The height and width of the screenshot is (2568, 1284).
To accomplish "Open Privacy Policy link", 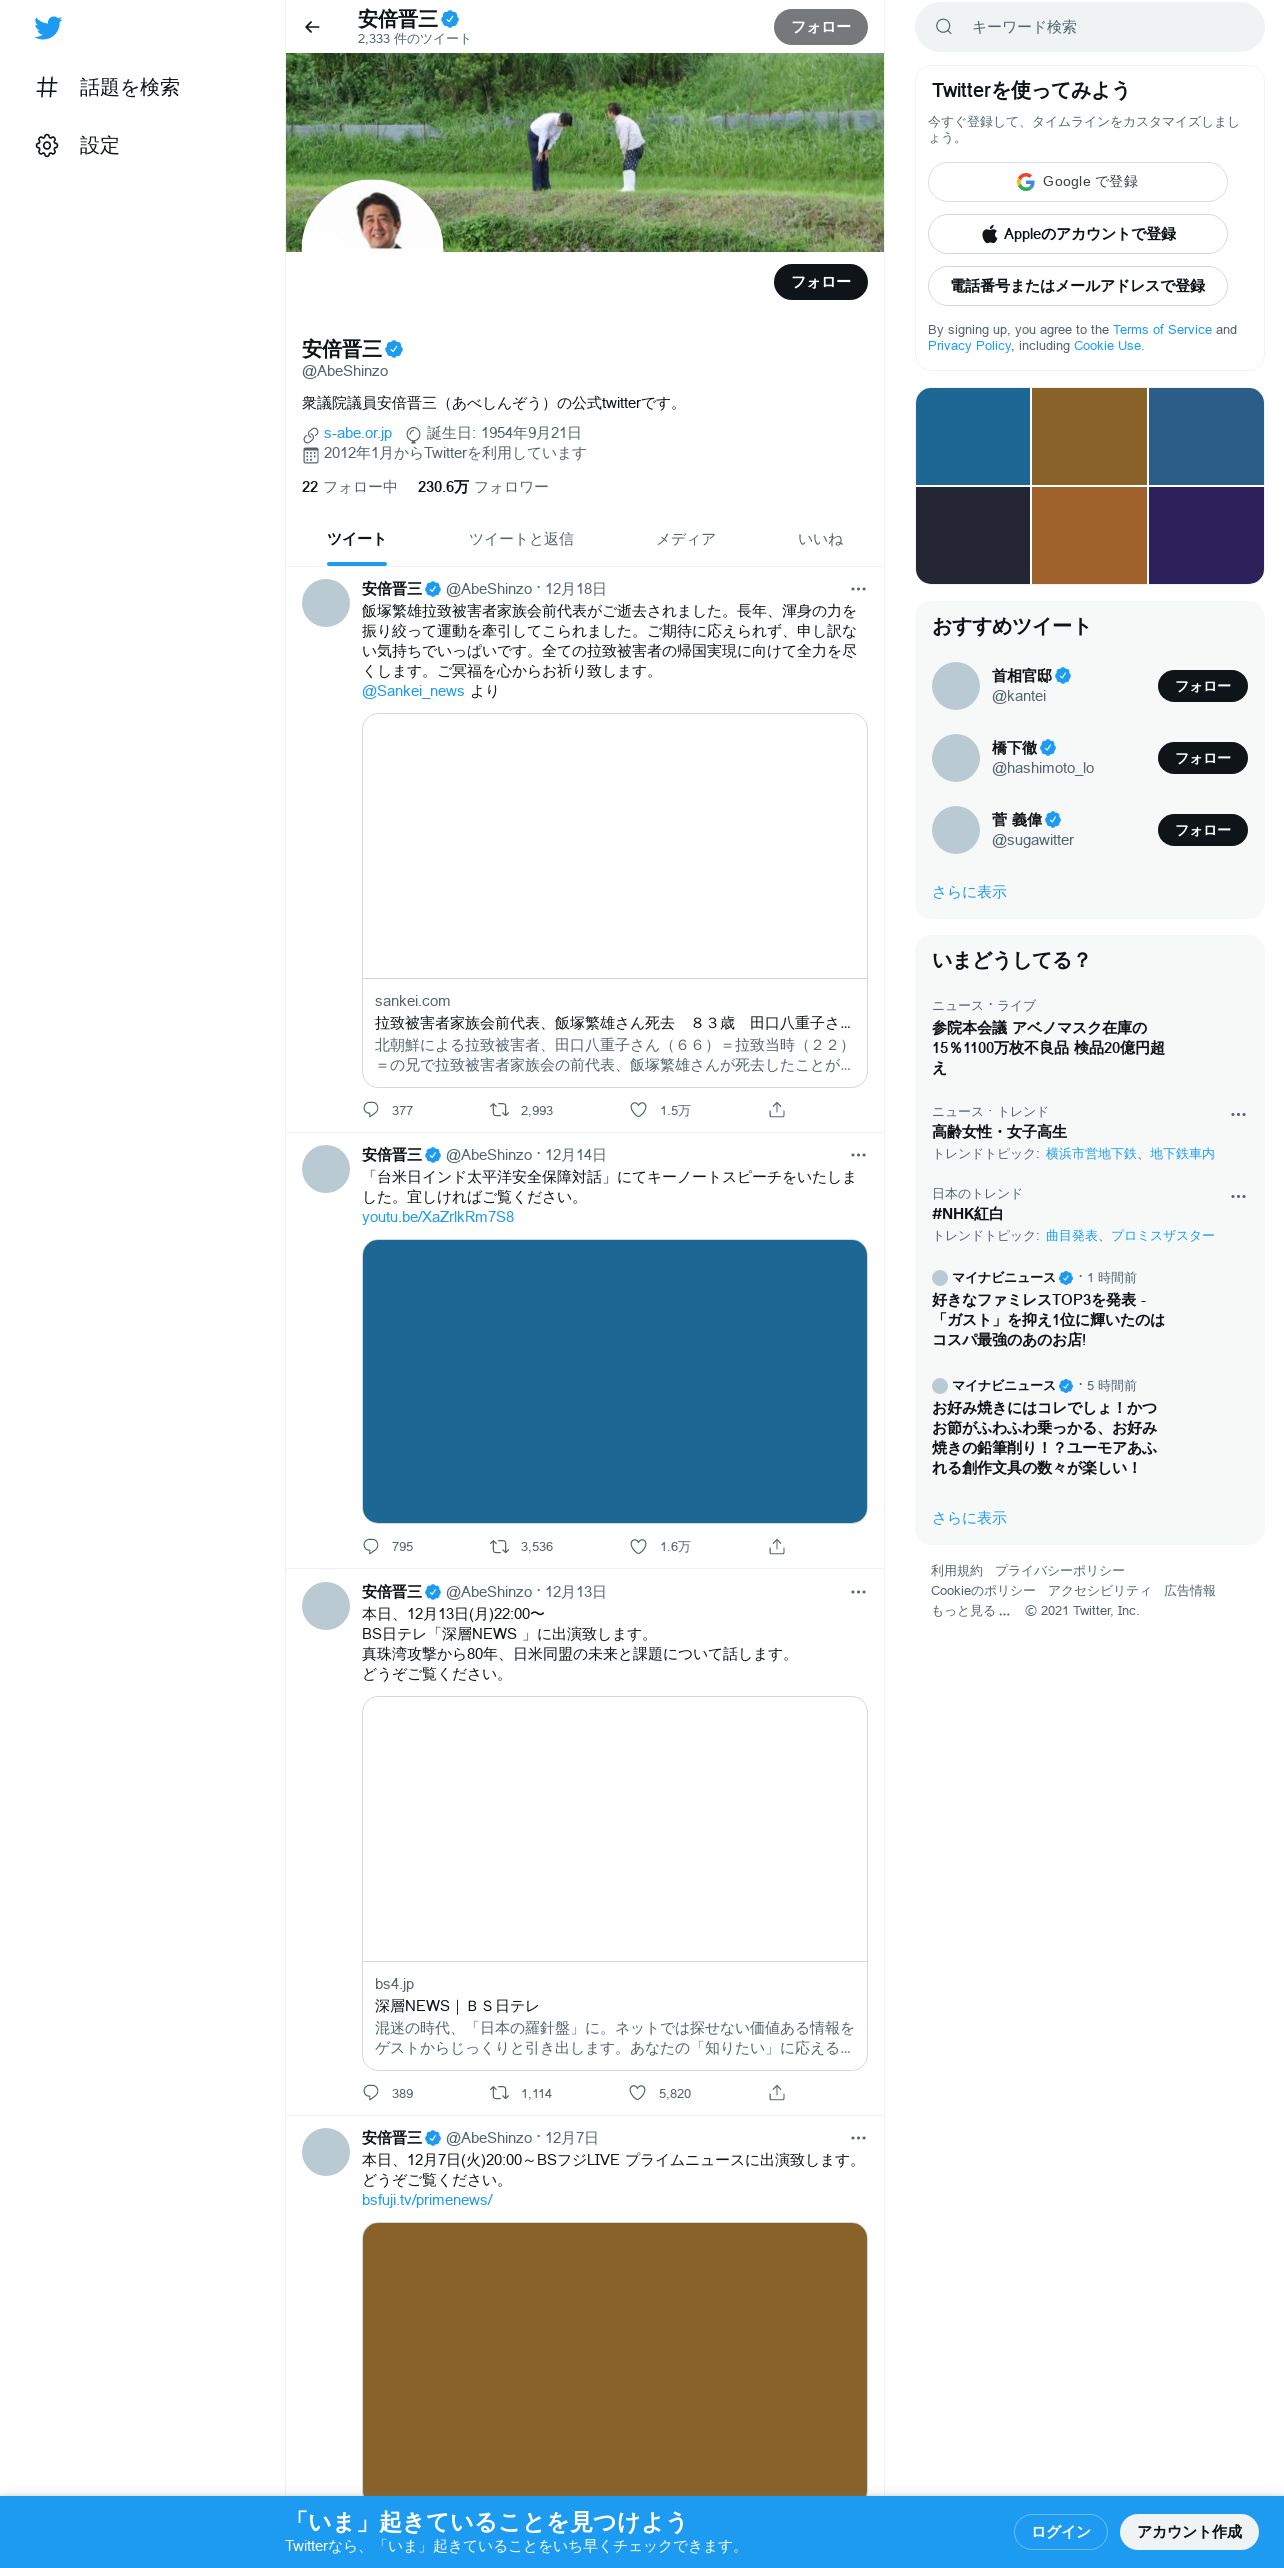I will click(969, 345).
